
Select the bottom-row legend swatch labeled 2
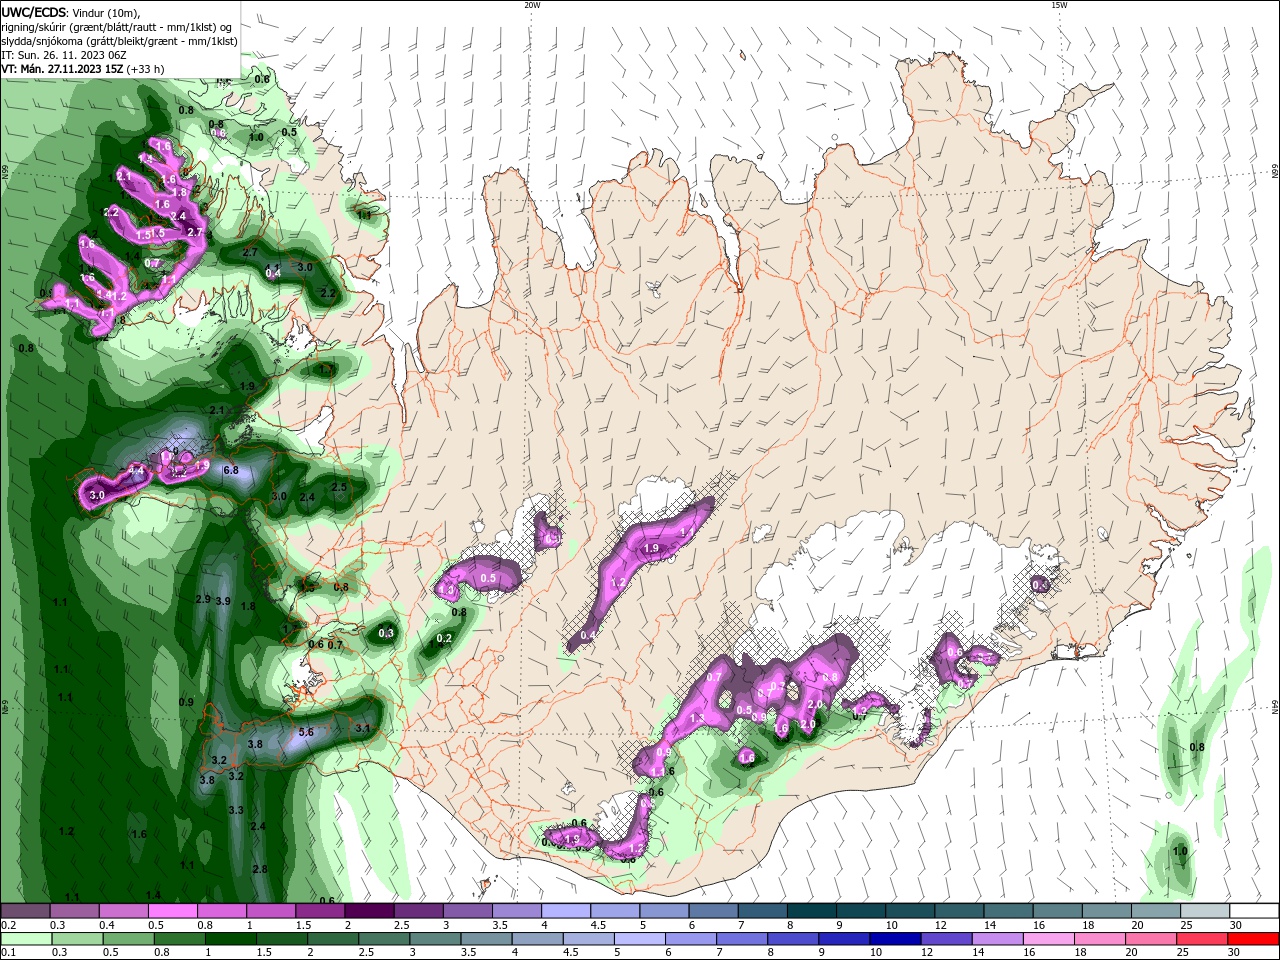[x=333, y=939]
